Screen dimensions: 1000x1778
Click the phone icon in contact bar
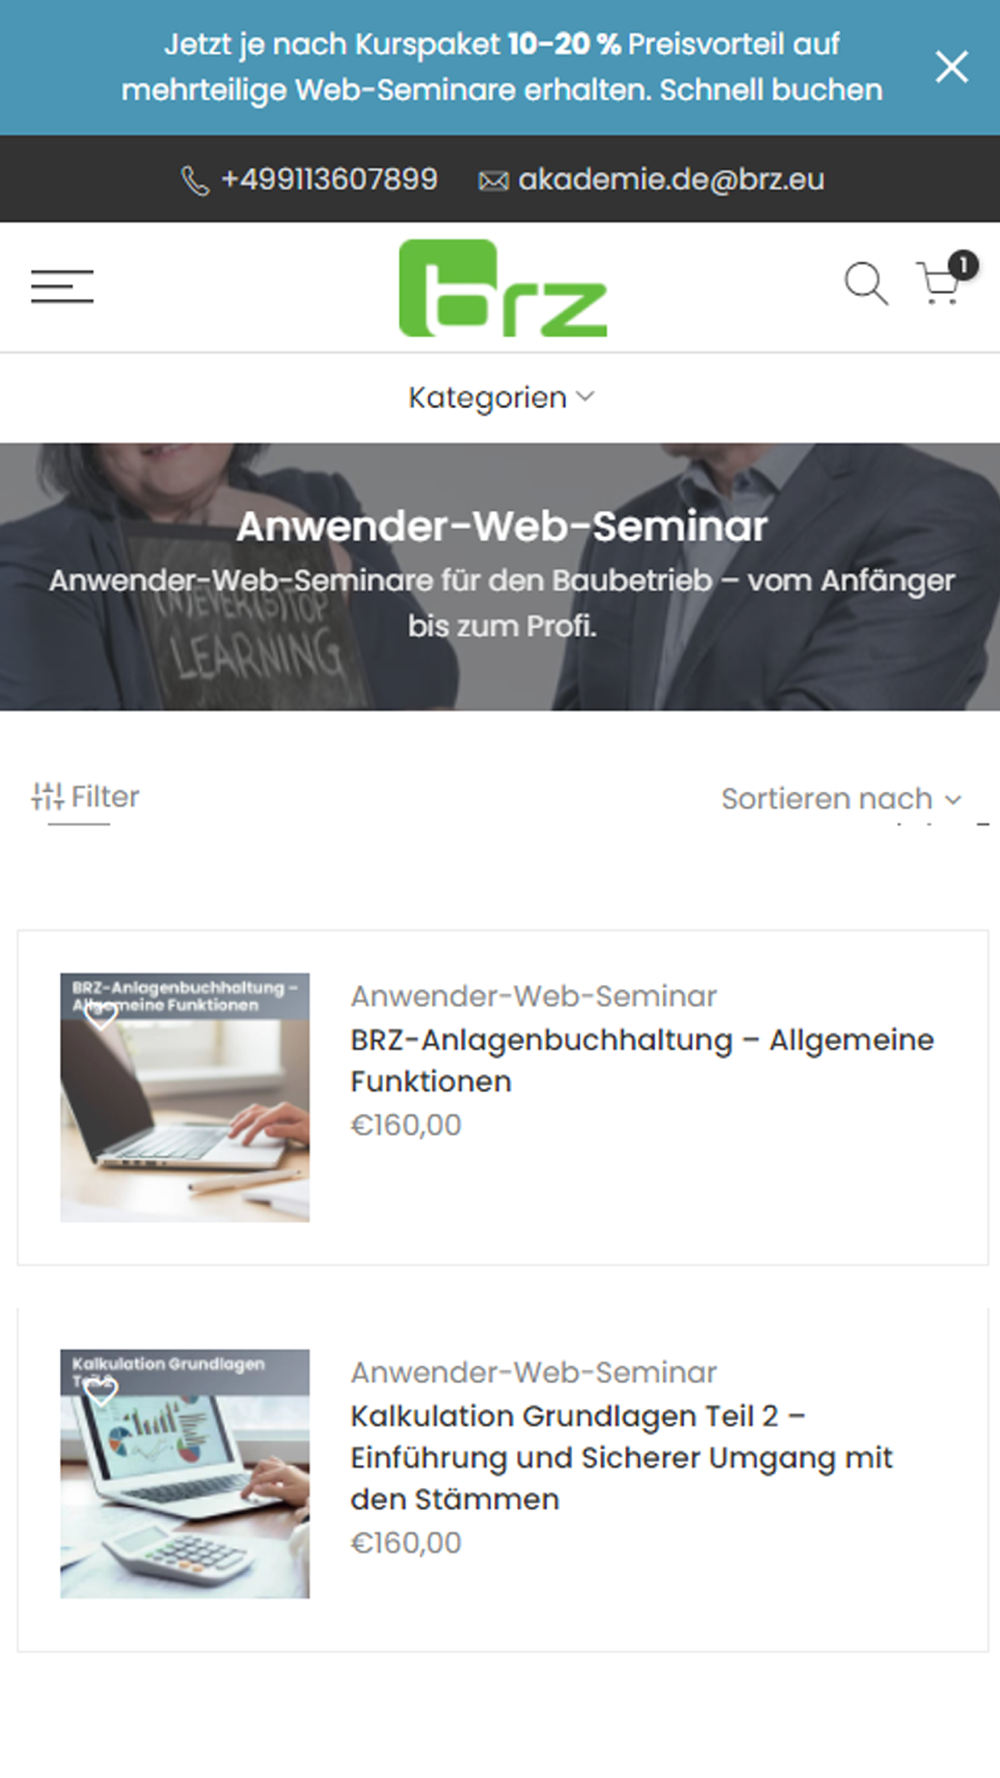(x=195, y=181)
